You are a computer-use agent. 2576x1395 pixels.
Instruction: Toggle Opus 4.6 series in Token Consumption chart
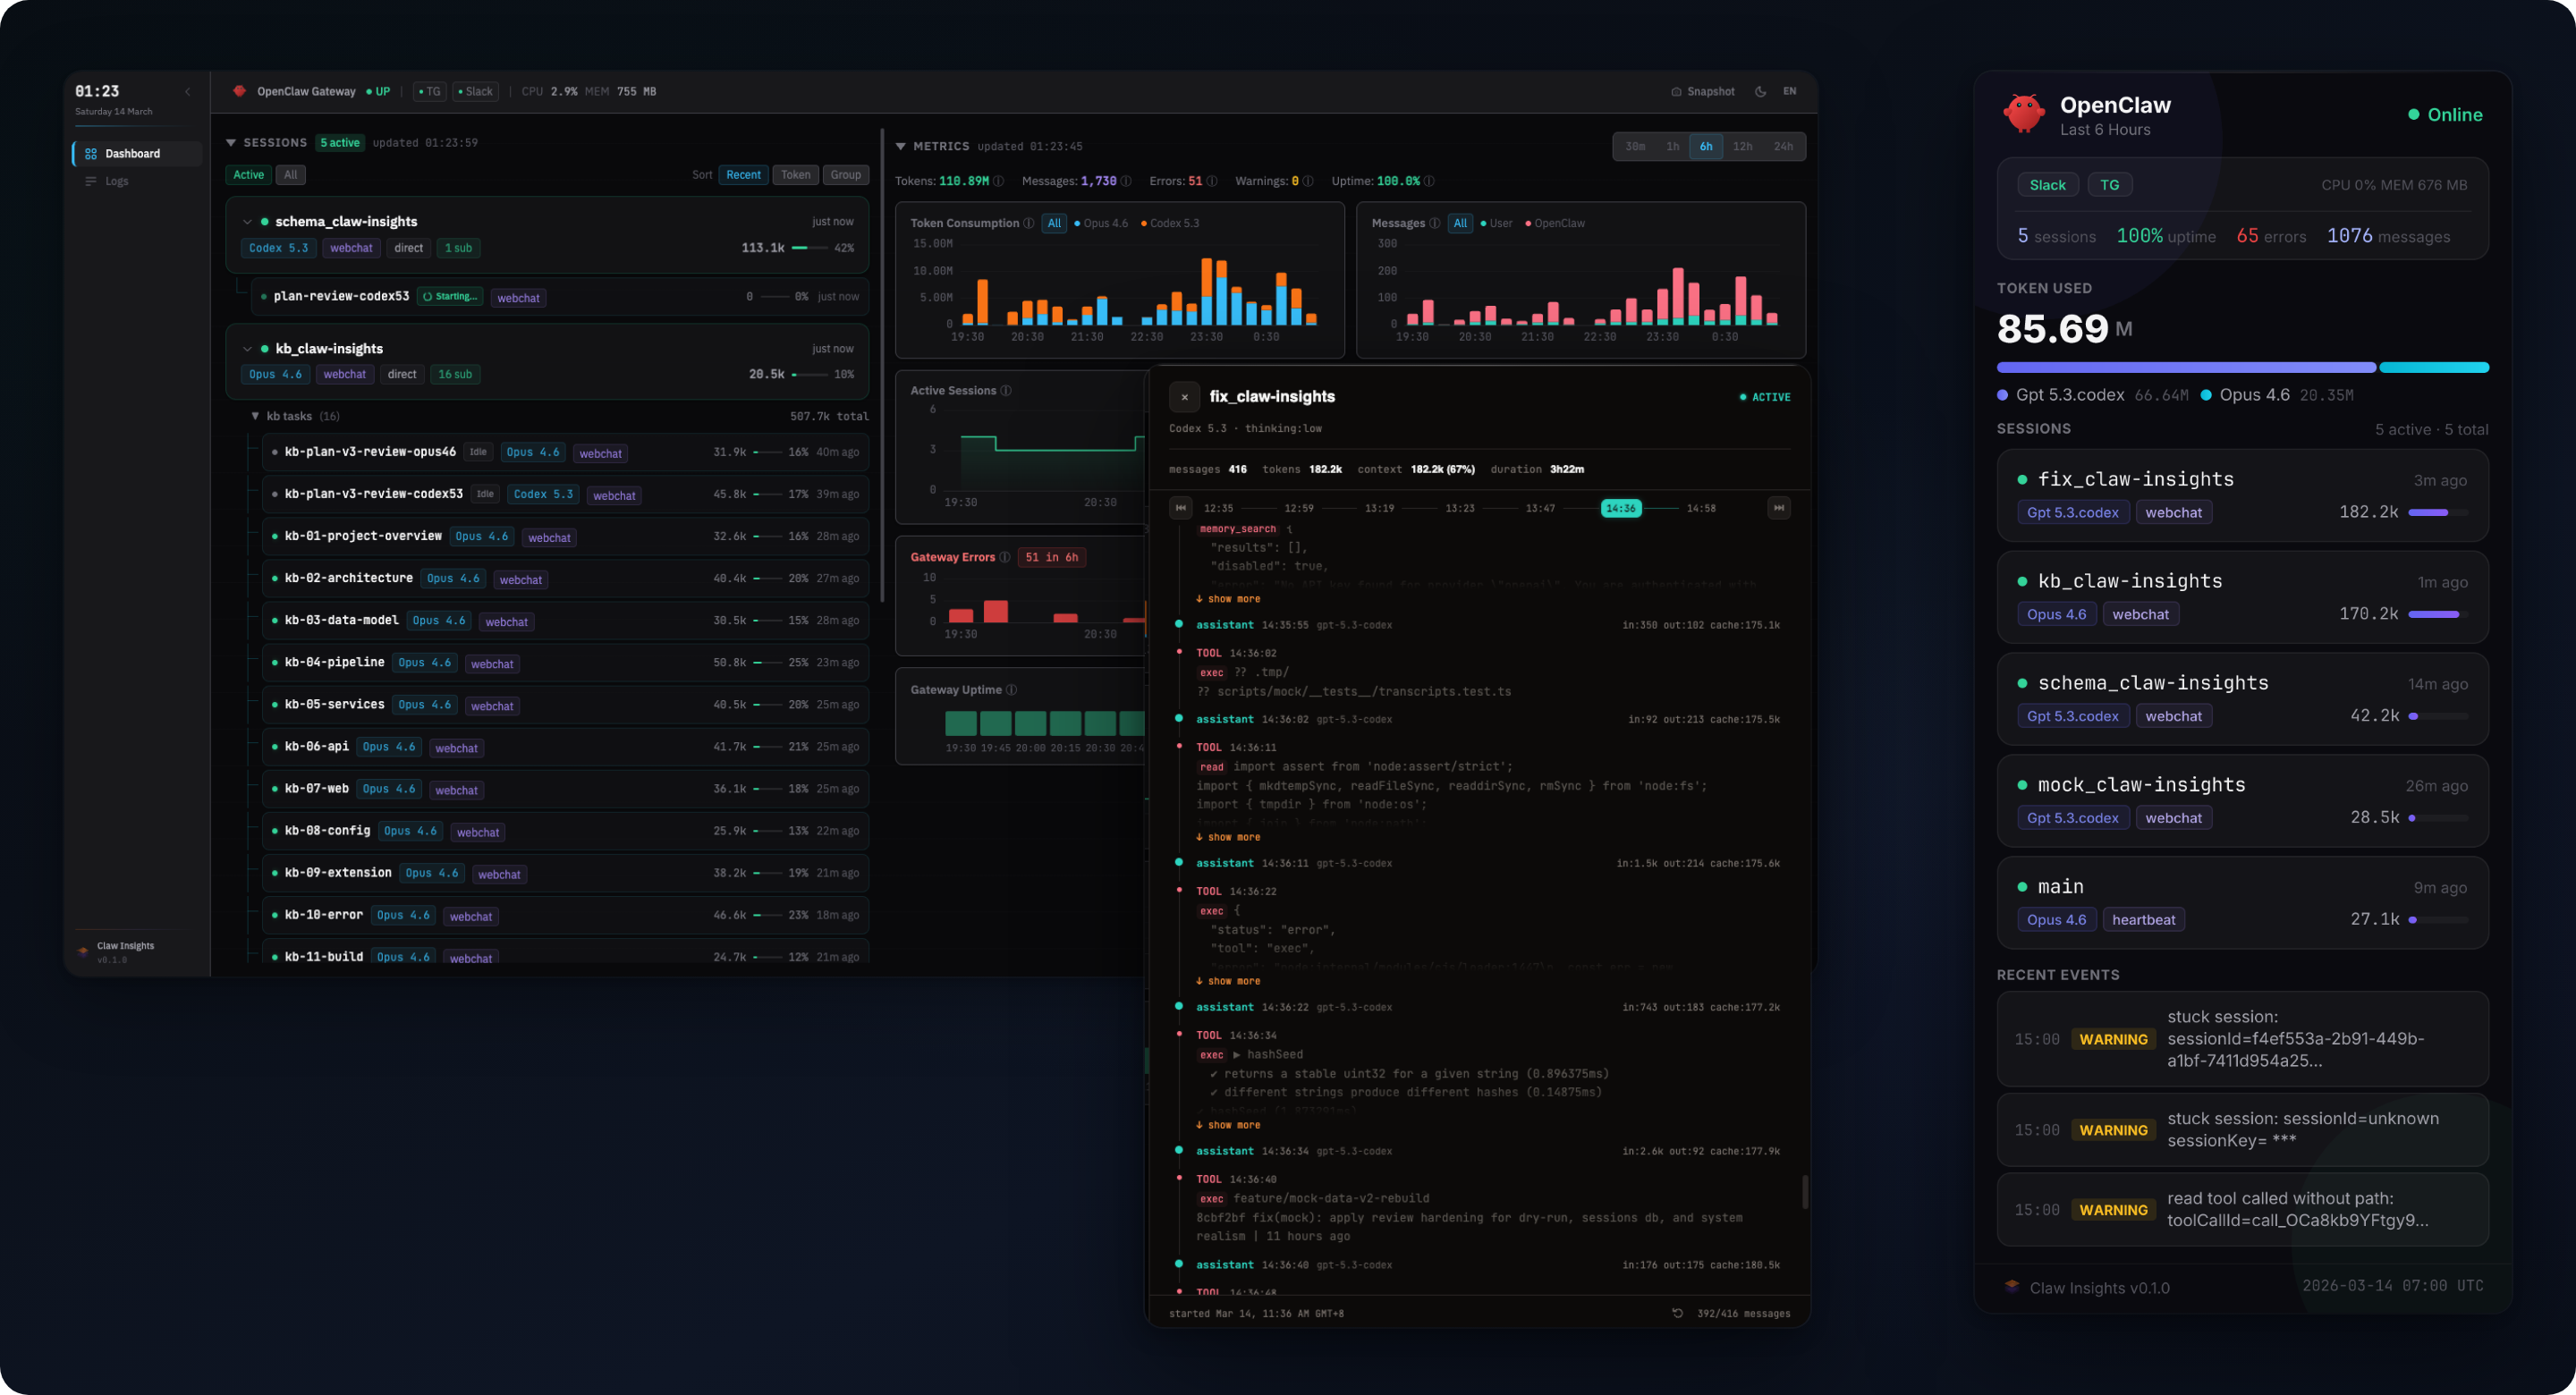[x=1104, y=223]
